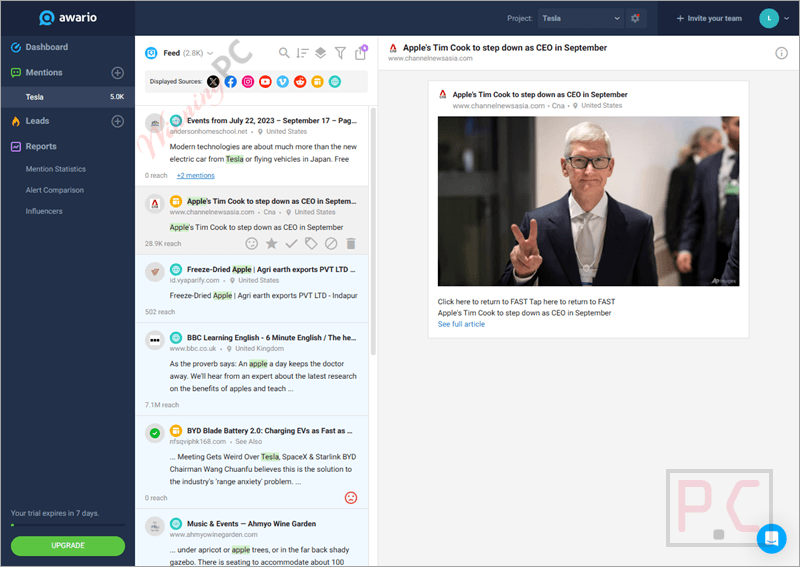Viewport: 800px width, 567px height.
Task: Click the export share icon
Action: coord(361,52)
